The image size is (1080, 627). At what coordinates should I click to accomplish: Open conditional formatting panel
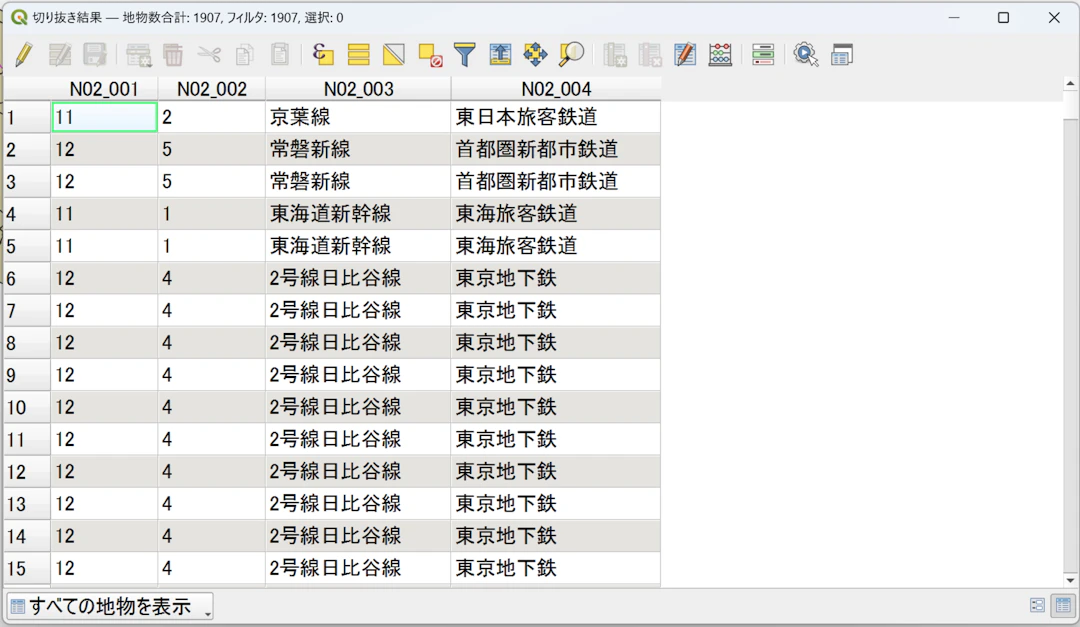click(763, 54)
